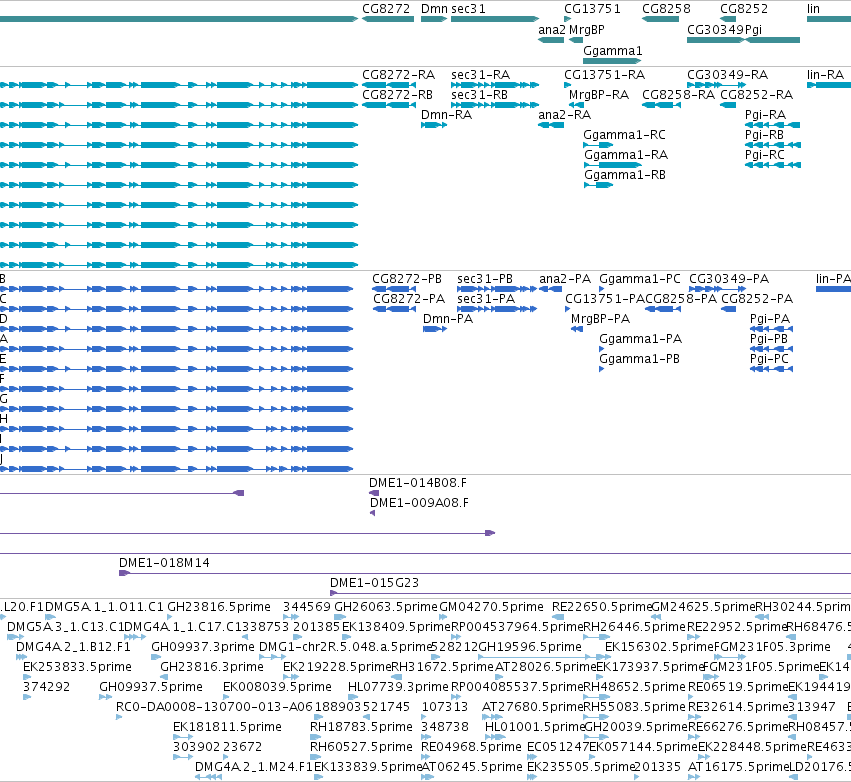
Task: Select transcript Dmn-RA
Action: pyautogui.click(x=447, y=115)
